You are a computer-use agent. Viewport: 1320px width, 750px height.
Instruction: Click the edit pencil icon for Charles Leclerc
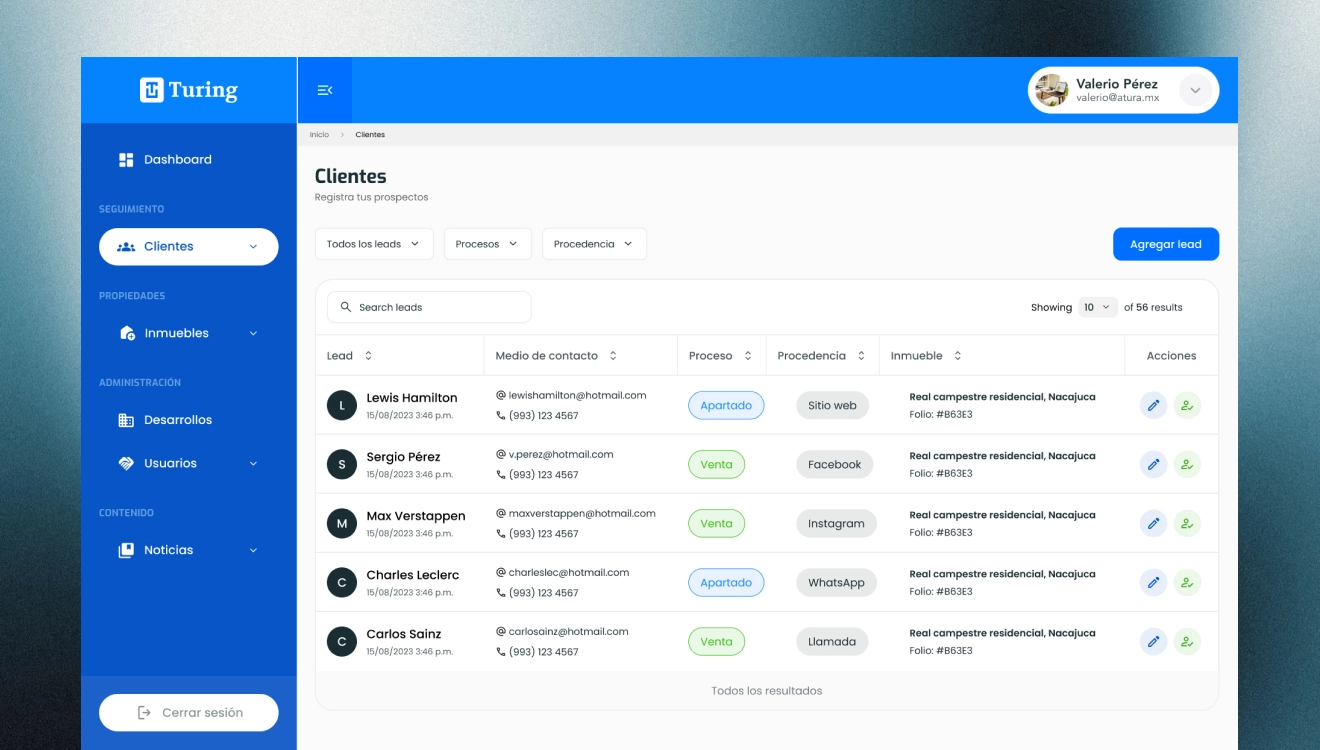click(1153, 582)
